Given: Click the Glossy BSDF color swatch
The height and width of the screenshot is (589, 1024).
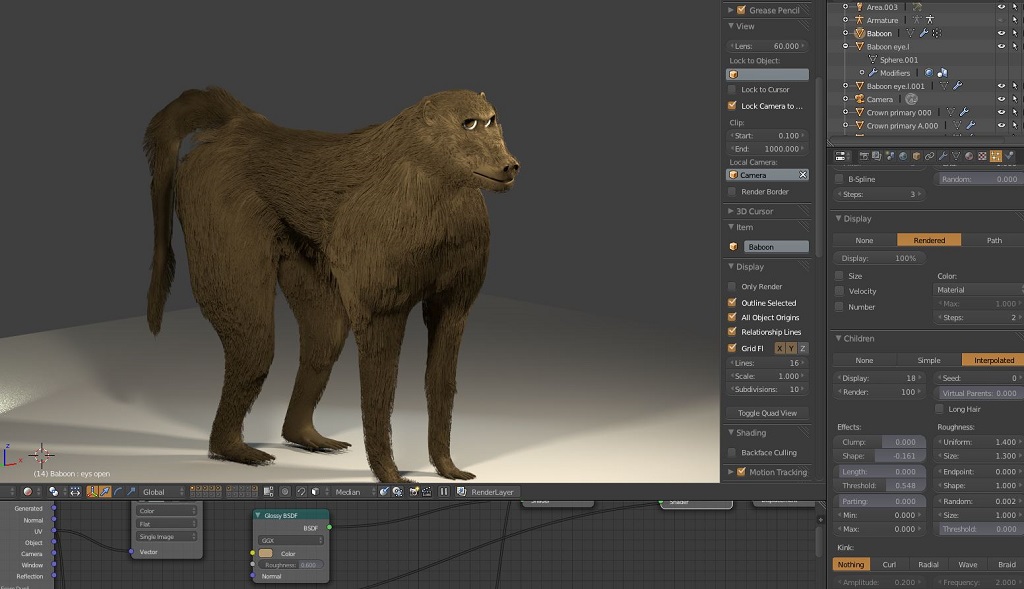Looking at the screenshot, I should click(266, 553).
